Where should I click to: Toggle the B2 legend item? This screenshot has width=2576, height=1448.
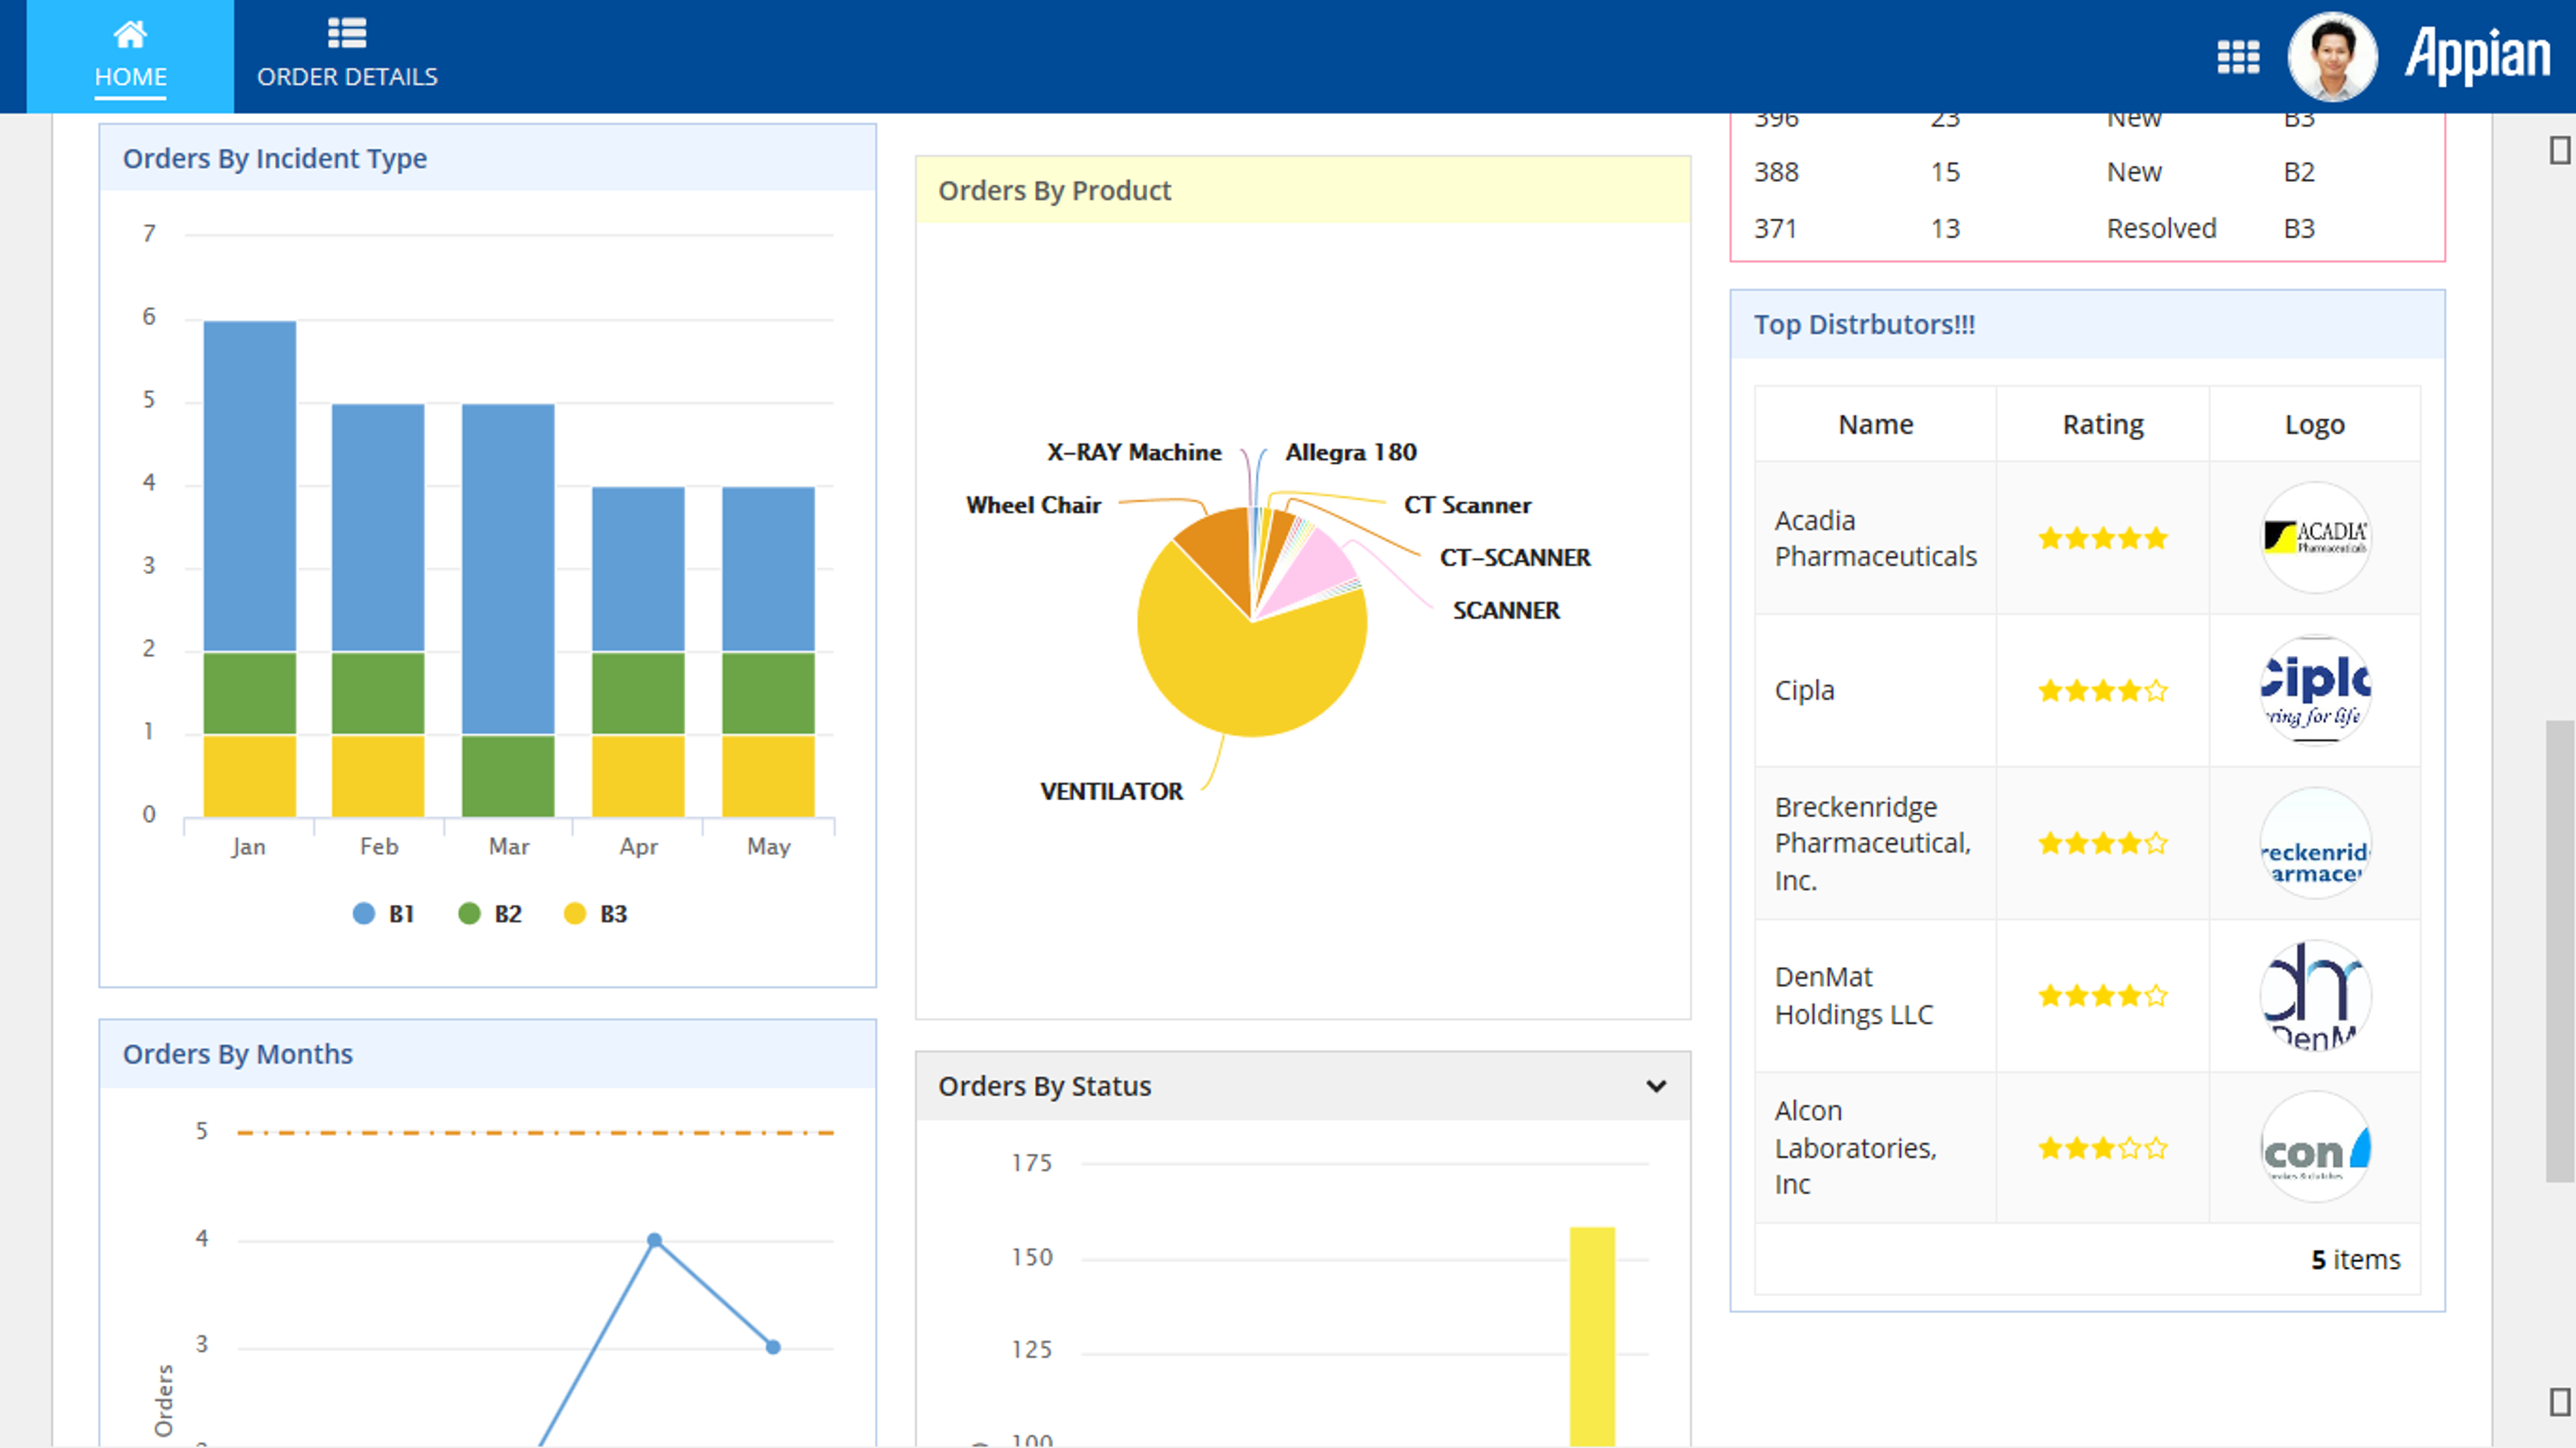490,914
